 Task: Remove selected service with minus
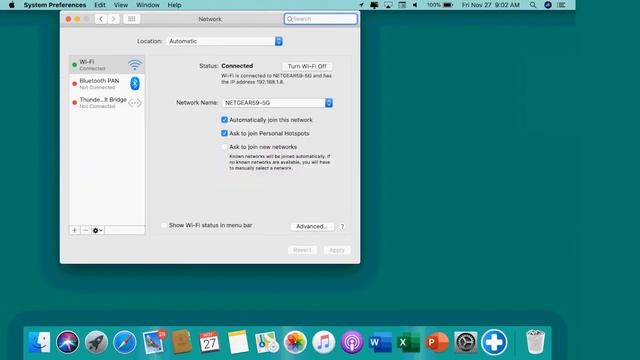(85, 230)
